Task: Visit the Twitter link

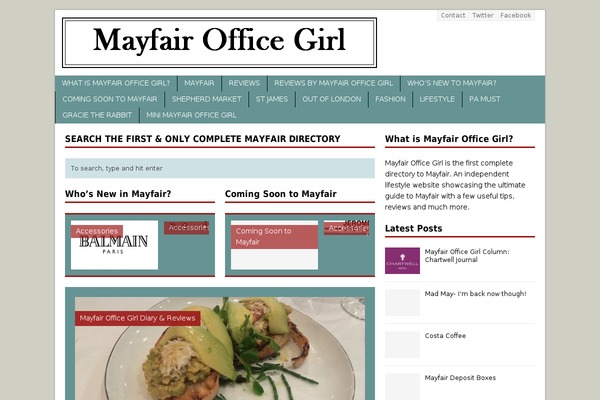Action: [483, 15]
